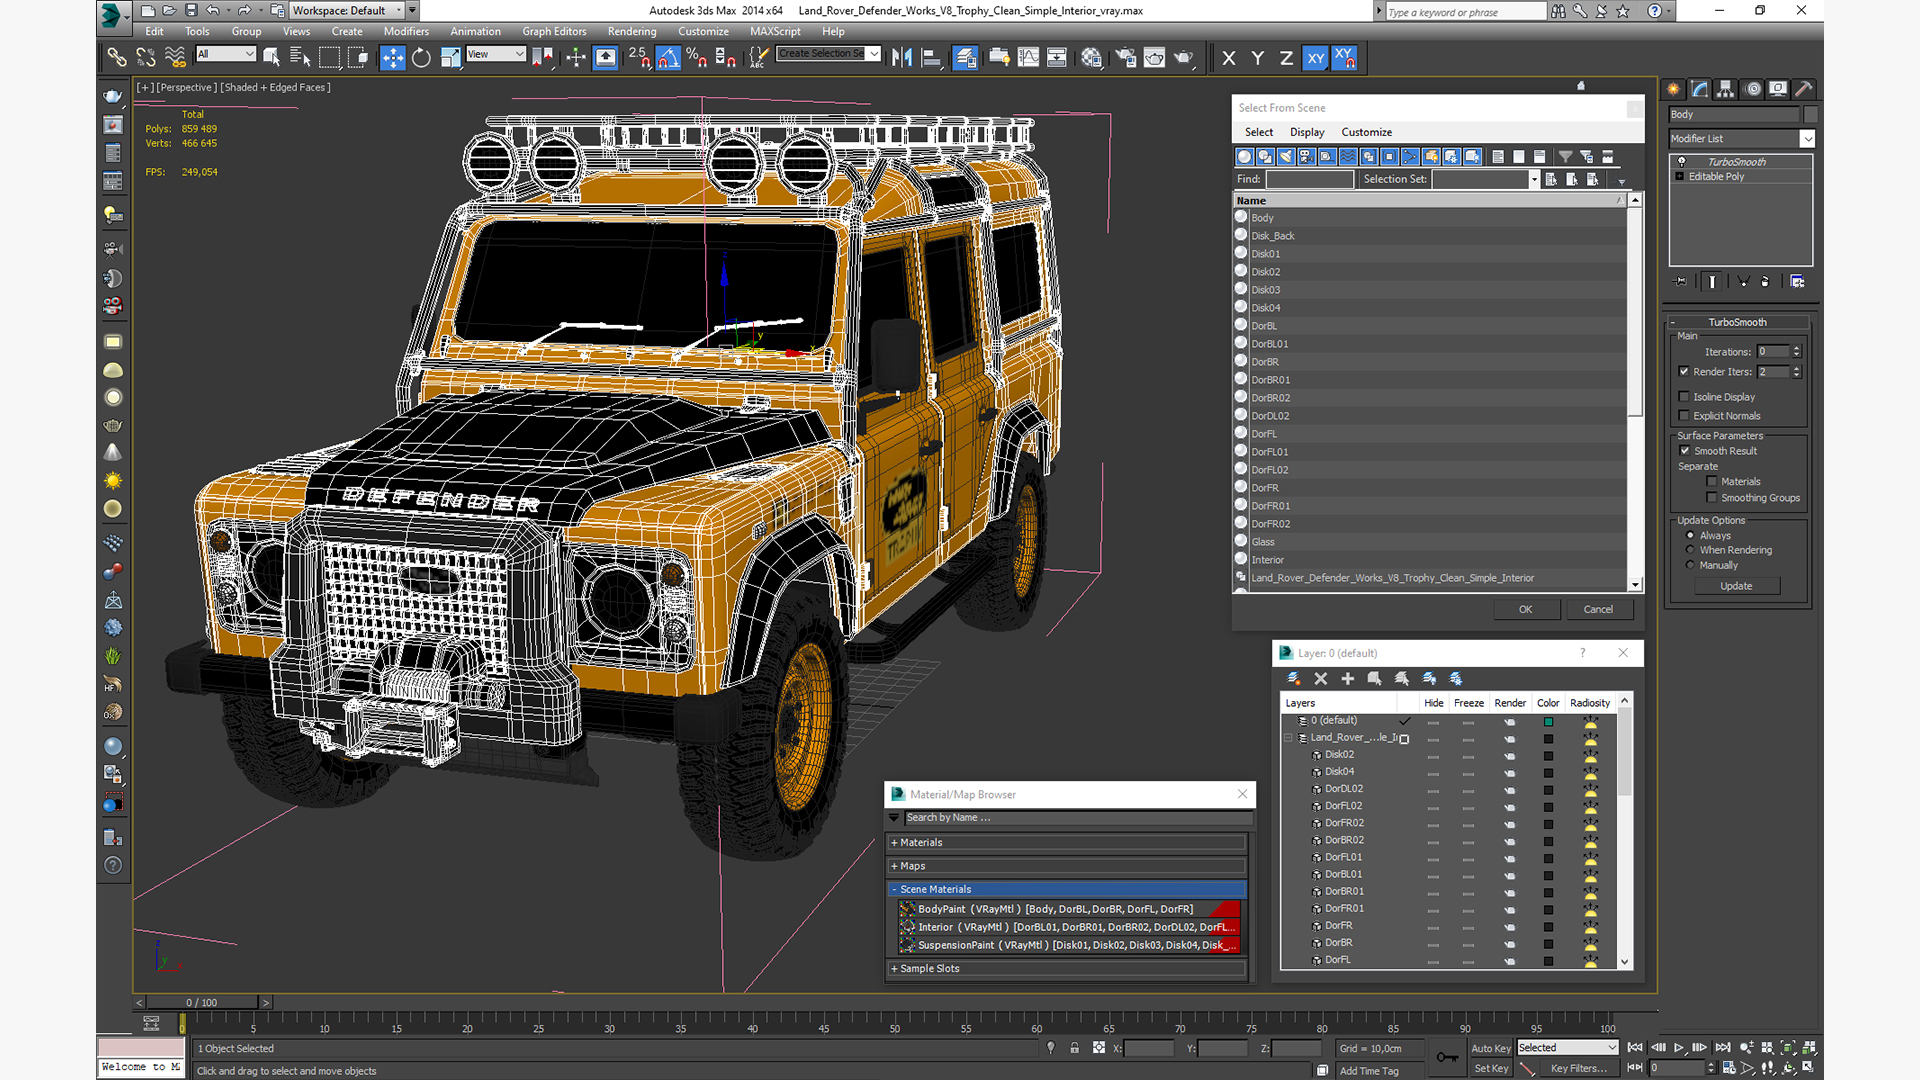The image size is (1920, 1080).
Task: Toggle Display Geometry filter in Select From Scene
Action: (1244, 157)
